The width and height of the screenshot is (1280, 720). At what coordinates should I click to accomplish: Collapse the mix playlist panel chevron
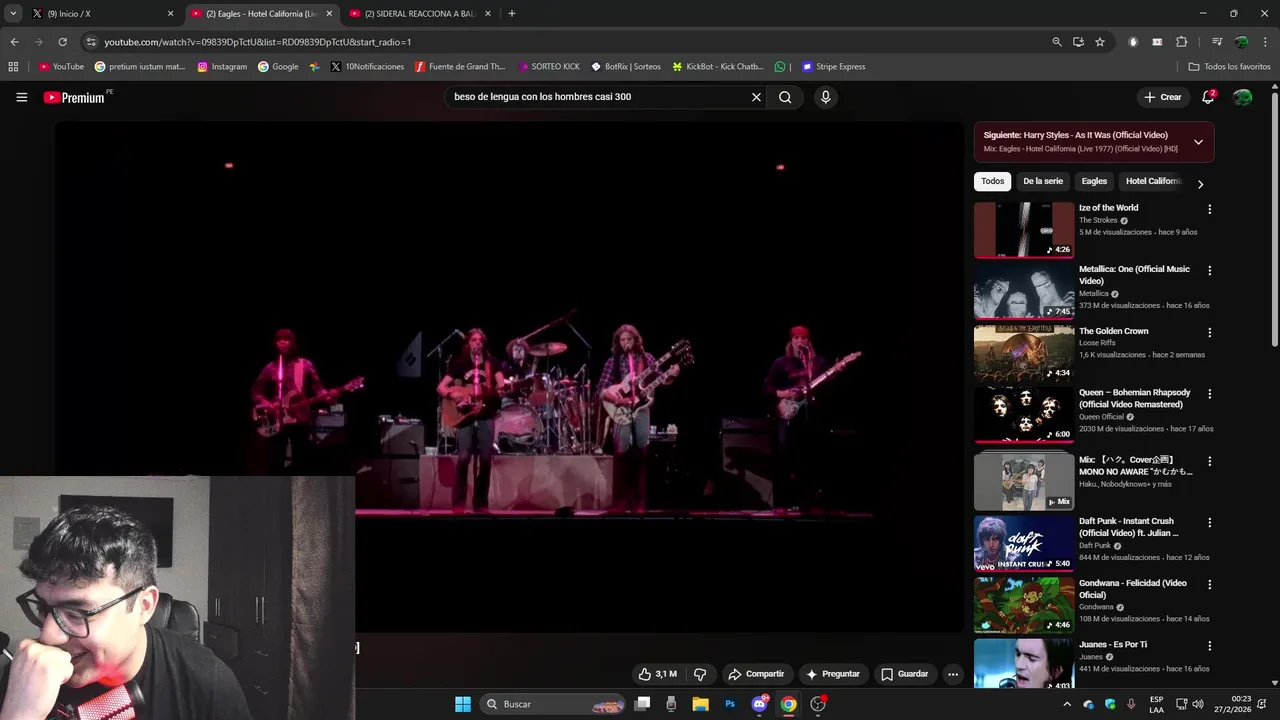click(1198, 142)
